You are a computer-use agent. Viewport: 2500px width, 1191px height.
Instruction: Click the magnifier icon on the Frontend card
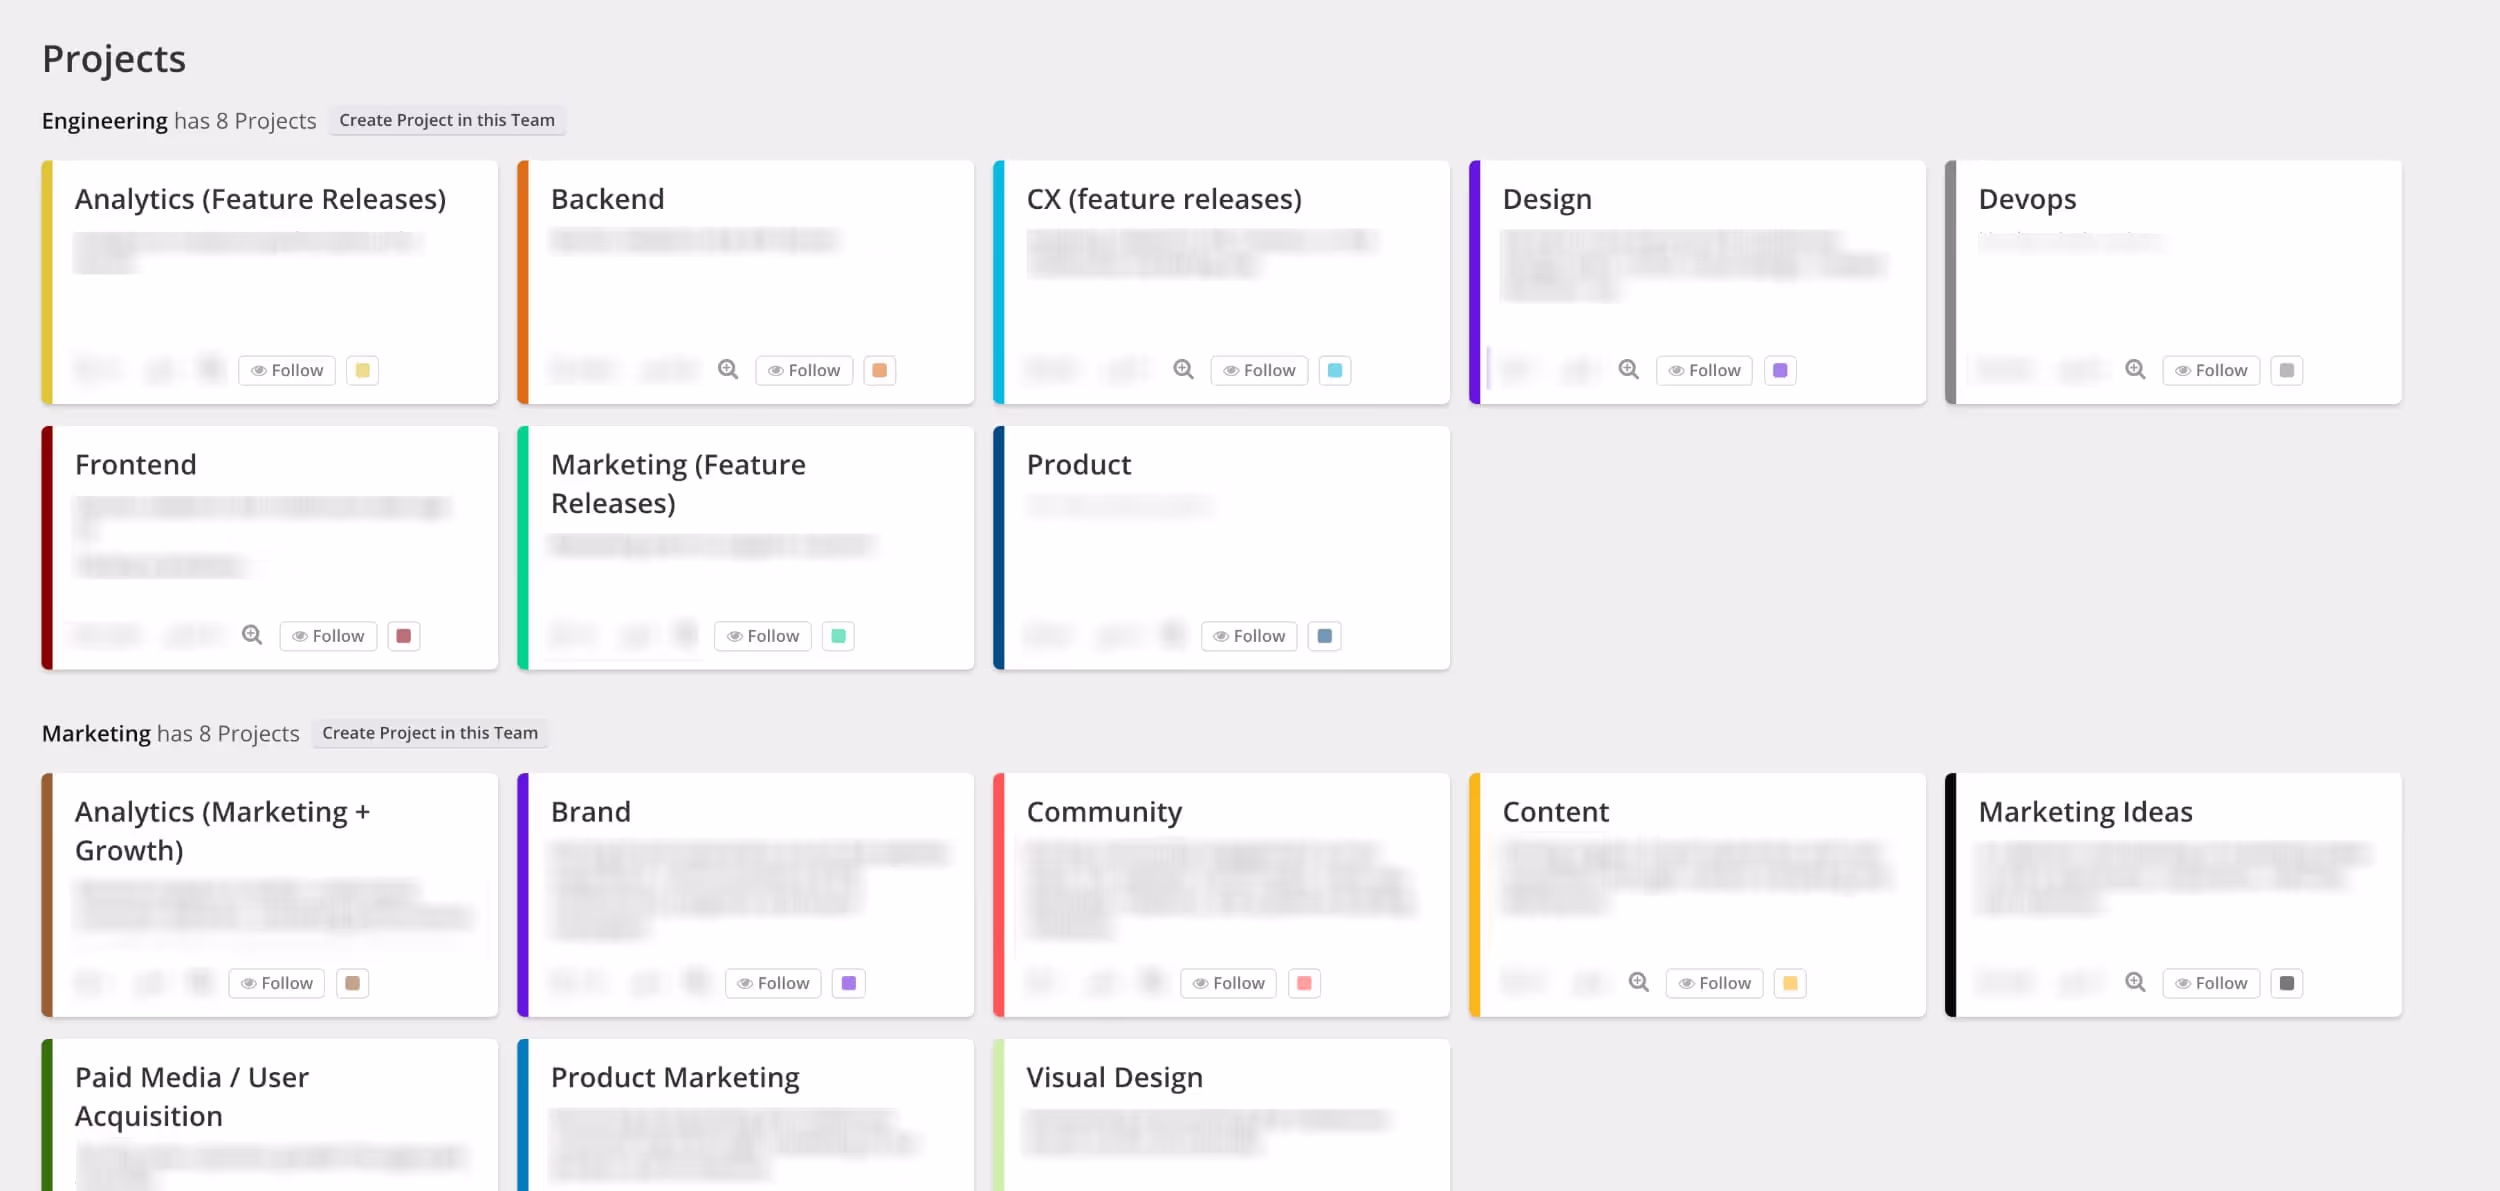pos(252,636)
